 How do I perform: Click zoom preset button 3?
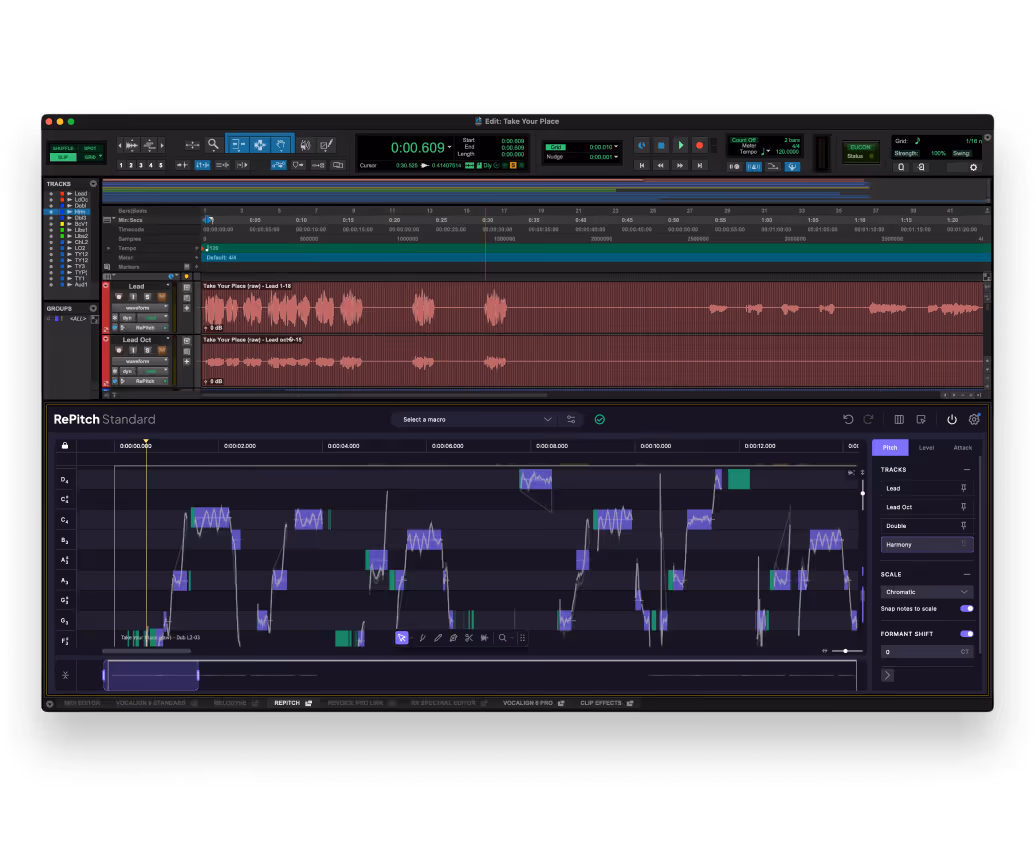point(141,165)
